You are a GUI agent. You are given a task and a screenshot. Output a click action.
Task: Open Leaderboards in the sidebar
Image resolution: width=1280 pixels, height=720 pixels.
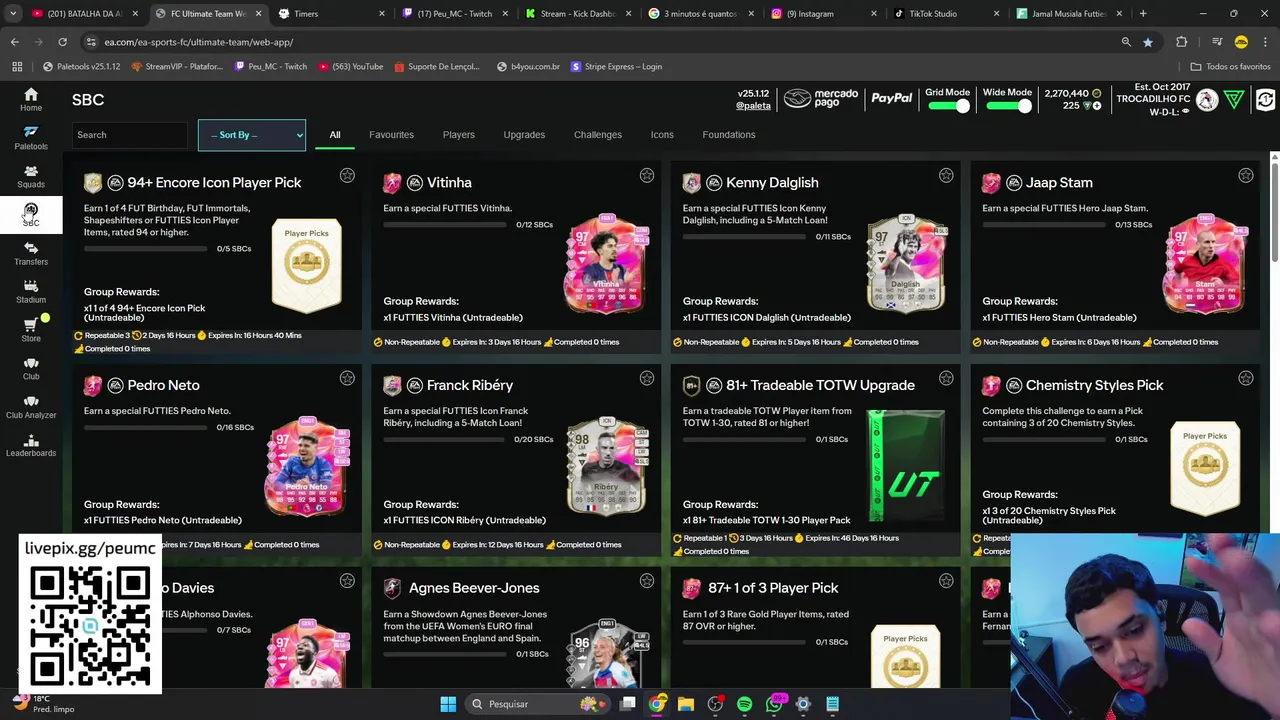click(x=31, y=446)
